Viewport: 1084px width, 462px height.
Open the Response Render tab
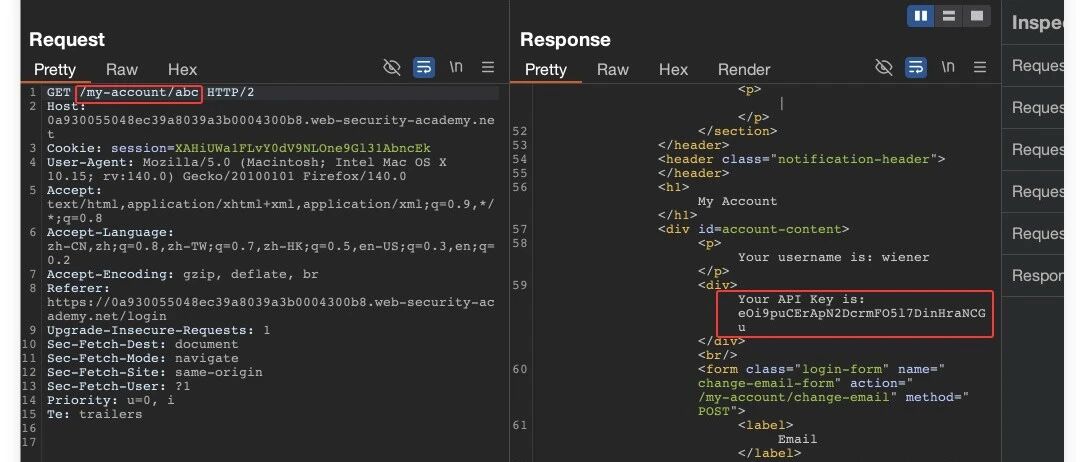click(x=744, y=69)
